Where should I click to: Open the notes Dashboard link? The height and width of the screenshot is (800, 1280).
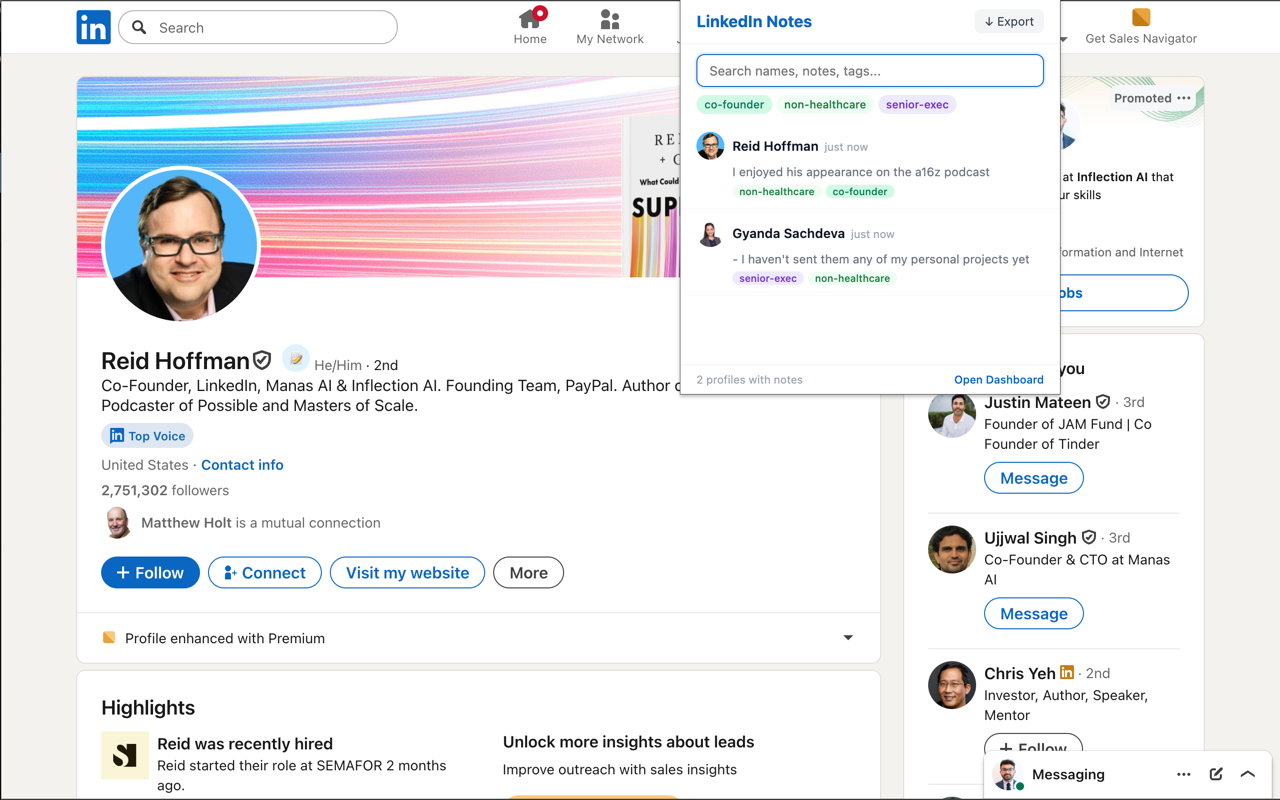999,380
